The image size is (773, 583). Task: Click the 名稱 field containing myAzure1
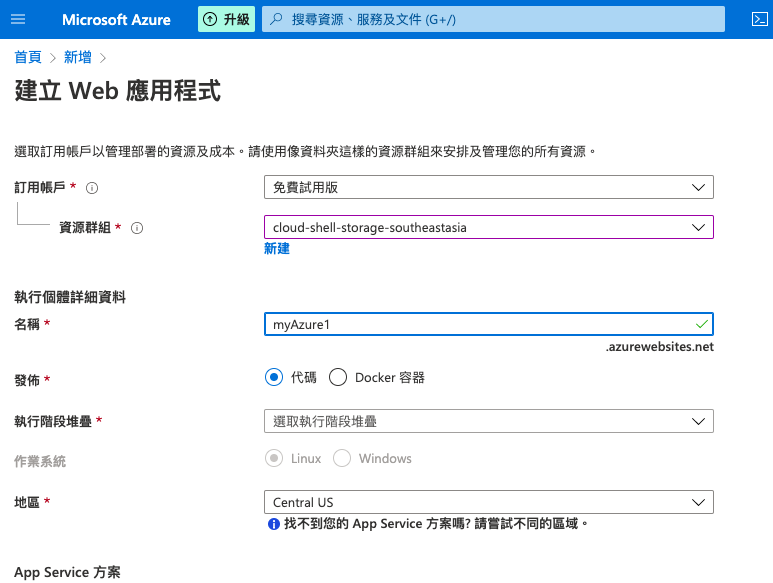[x=489, y=324]
